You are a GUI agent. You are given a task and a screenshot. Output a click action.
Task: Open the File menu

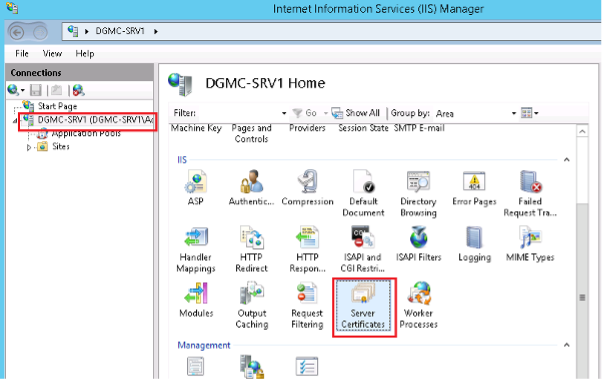tap(22, 53)
